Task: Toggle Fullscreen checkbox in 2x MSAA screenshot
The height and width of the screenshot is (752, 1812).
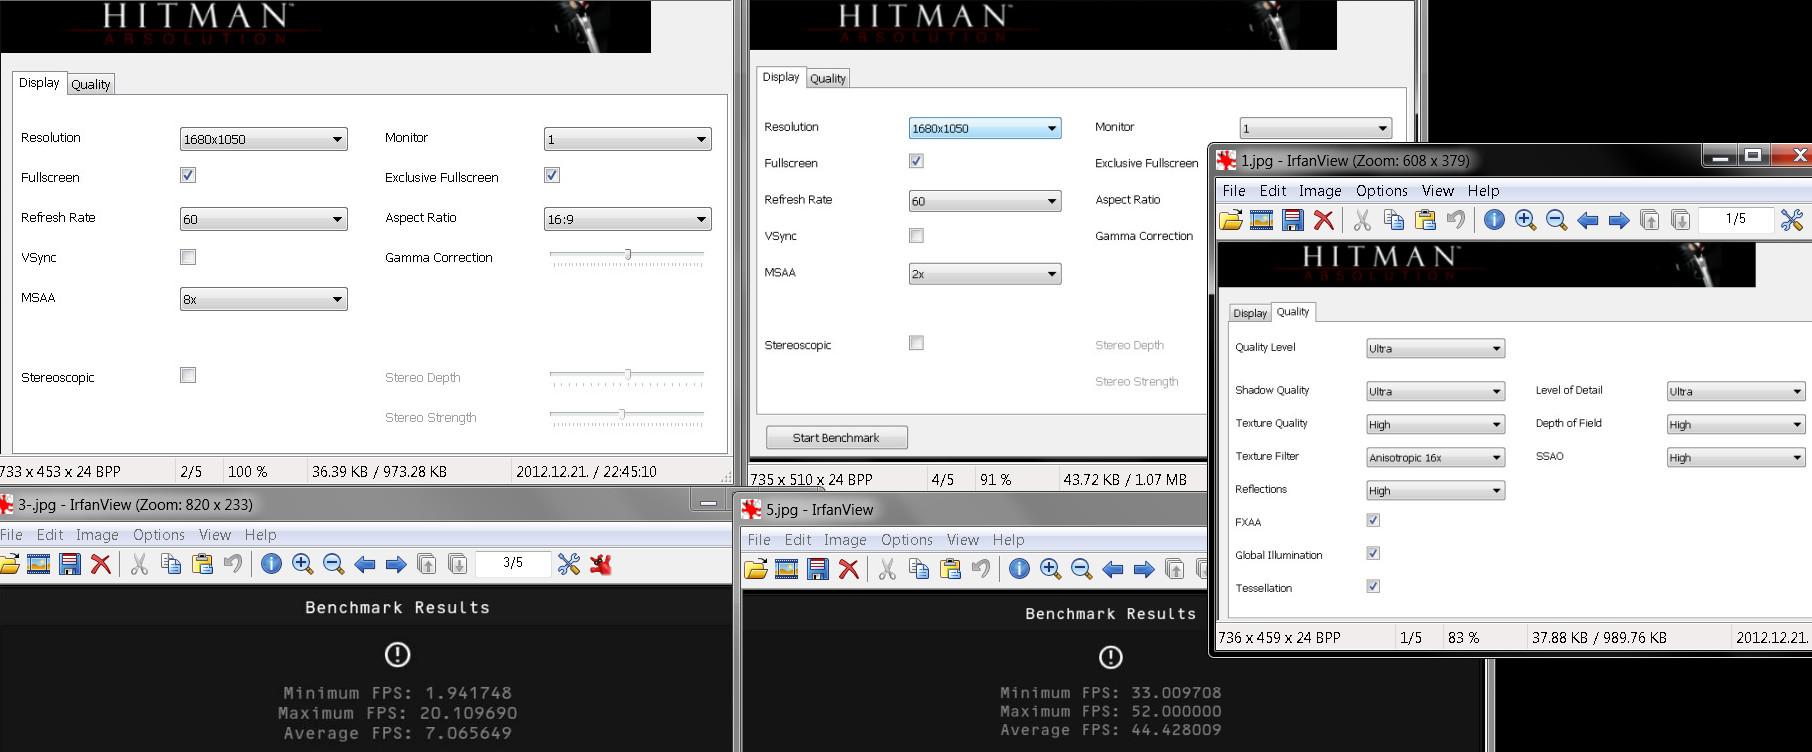Action: (916, 161)
